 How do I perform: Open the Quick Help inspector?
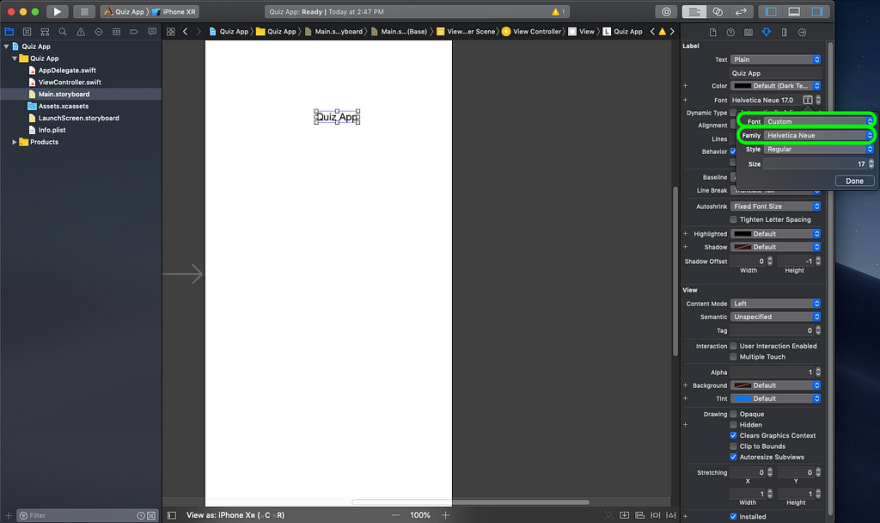(731, 32)
